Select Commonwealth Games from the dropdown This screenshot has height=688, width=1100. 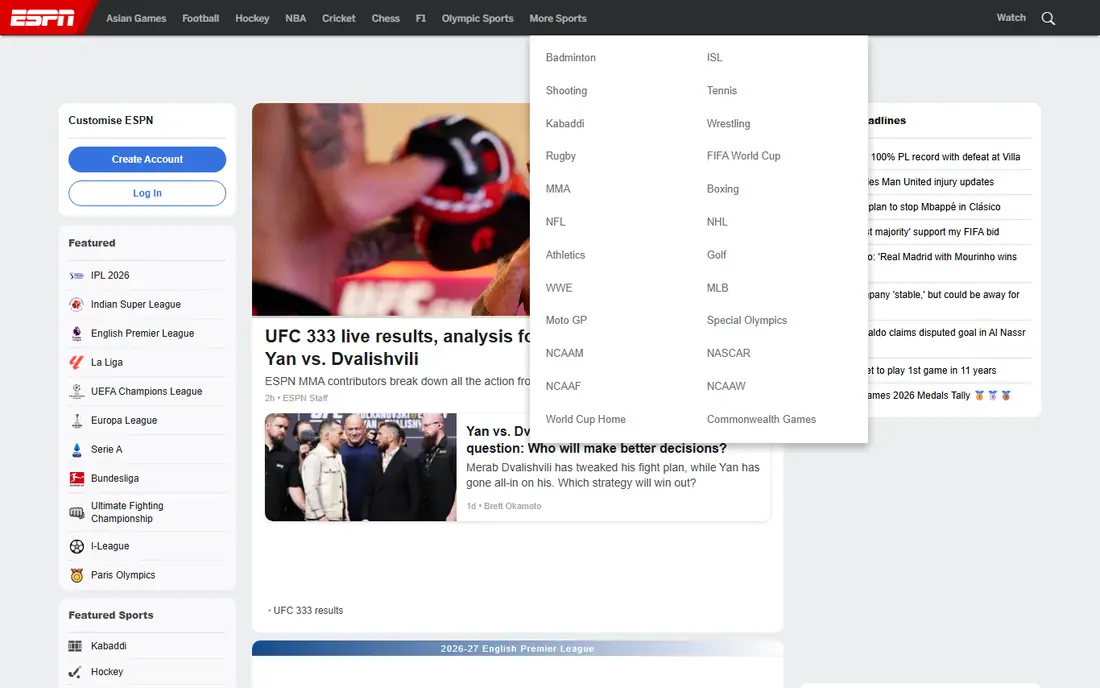pos(761,419)
